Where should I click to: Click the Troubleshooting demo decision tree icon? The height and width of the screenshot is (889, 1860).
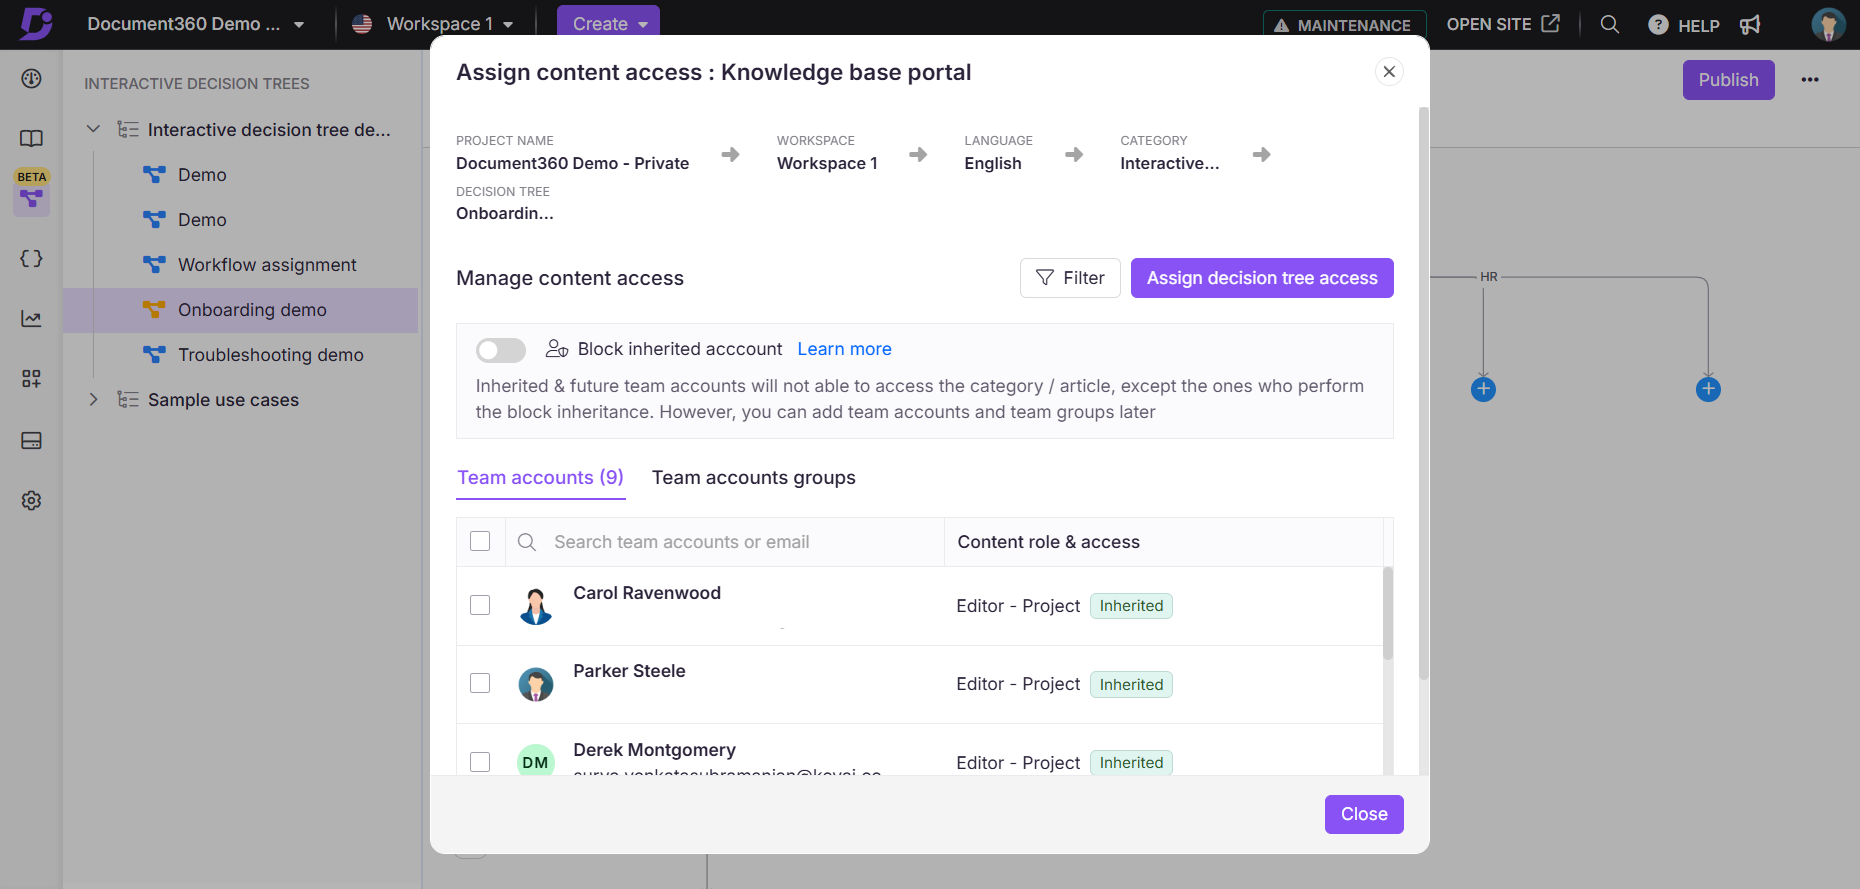pyautogui.click(x=154, y=354)
